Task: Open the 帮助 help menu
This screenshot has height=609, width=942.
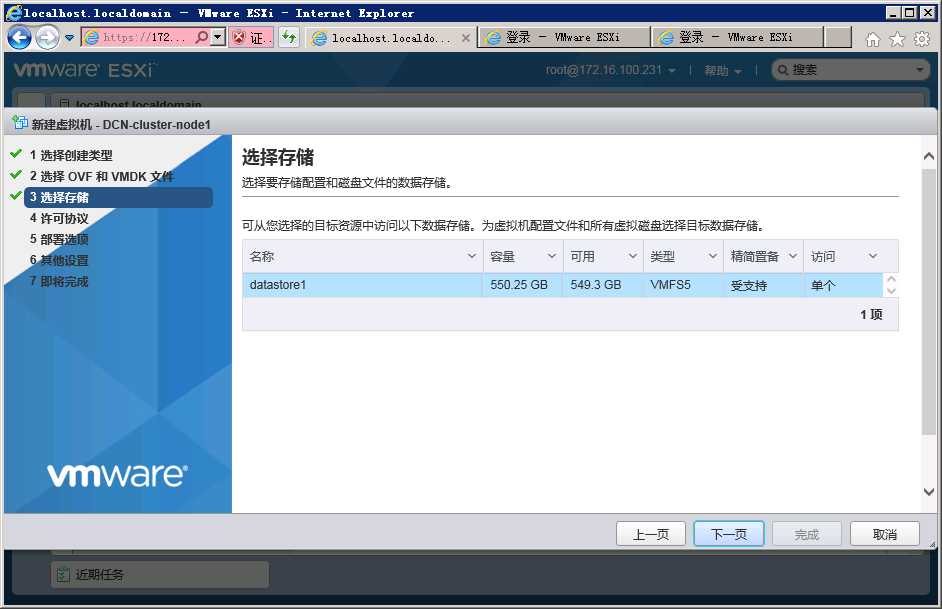Action: 723,71
